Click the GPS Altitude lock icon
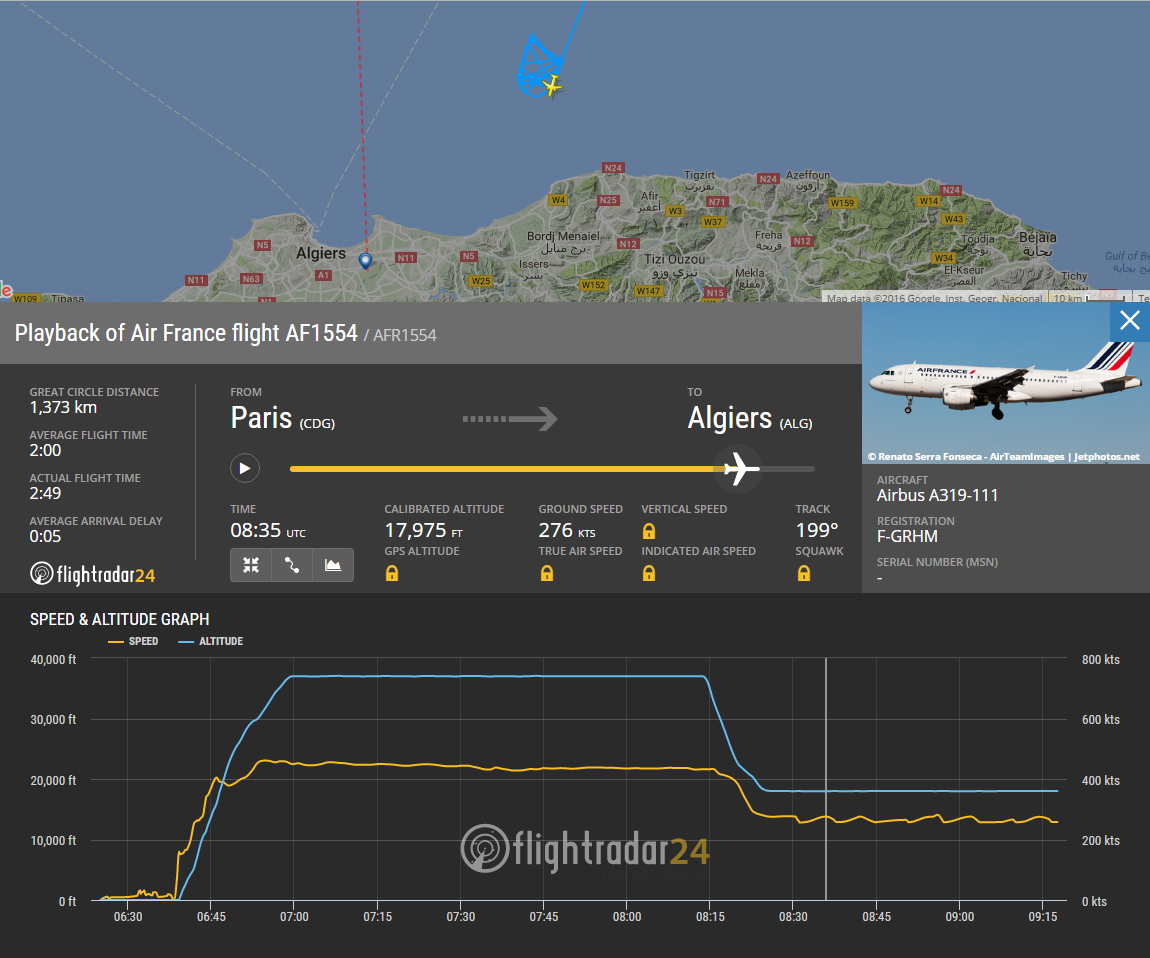 pos(392,573)
